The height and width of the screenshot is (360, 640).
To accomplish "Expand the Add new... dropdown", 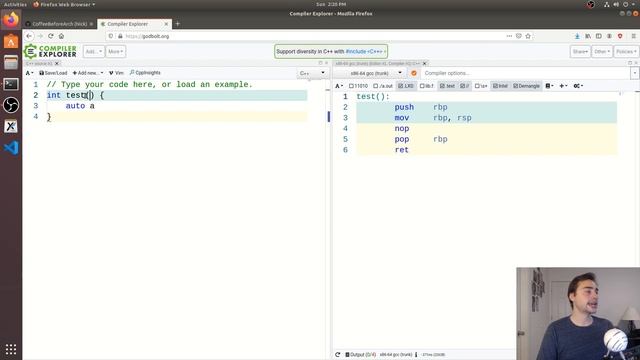I will pyautogui.click(x=88, y=73).
